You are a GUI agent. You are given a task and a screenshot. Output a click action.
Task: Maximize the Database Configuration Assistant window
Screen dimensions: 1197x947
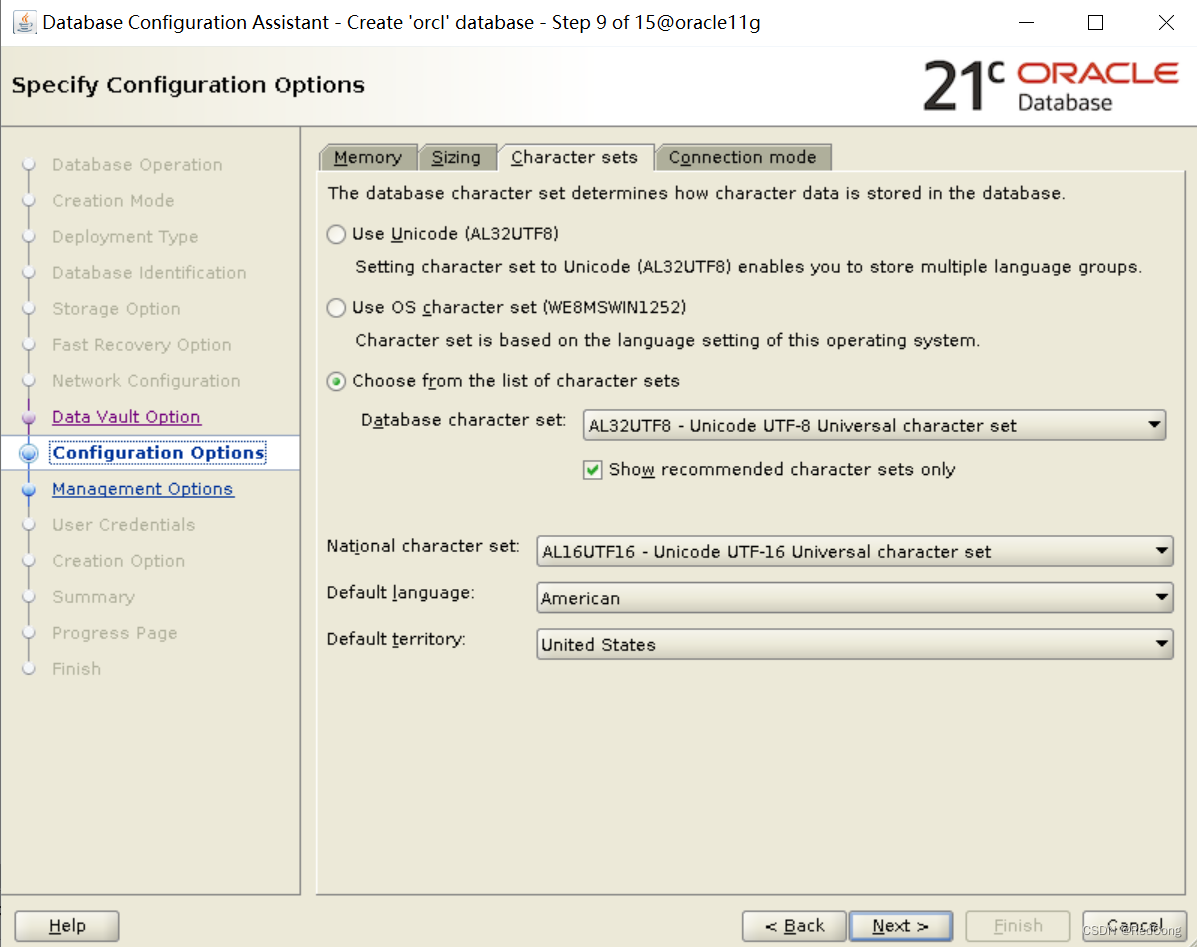[1095, 22]
